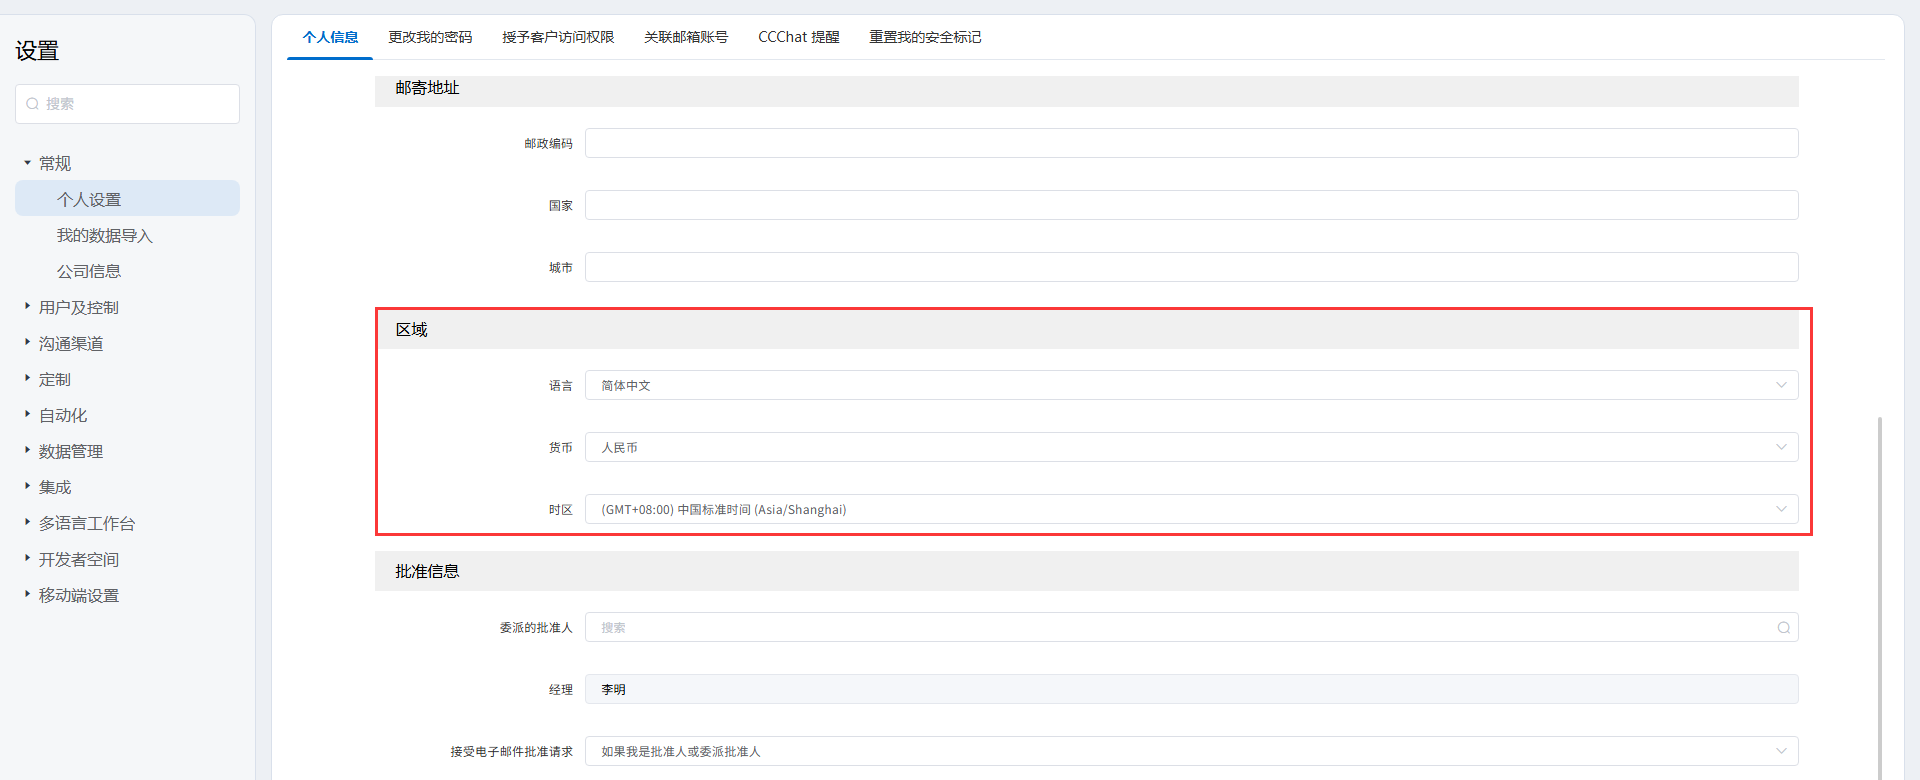Collapse the 常规 section
Viewport: 1920px width, 780px height.
pyautogui.click(x=54, y=164)
